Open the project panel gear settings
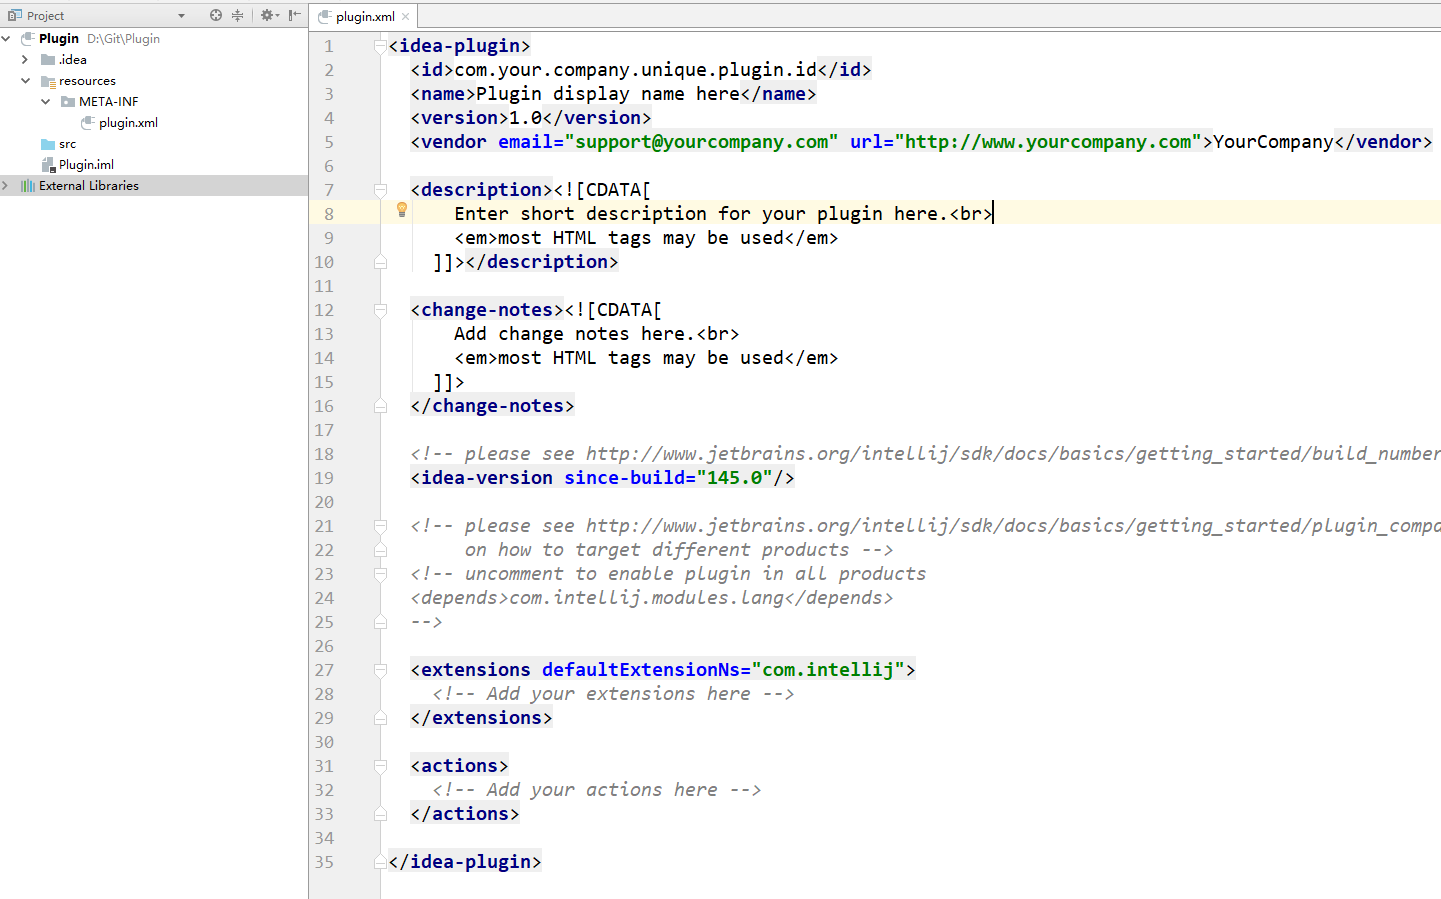The width and height of the screenshot is (1441, 899). click(x=269, y=15)
